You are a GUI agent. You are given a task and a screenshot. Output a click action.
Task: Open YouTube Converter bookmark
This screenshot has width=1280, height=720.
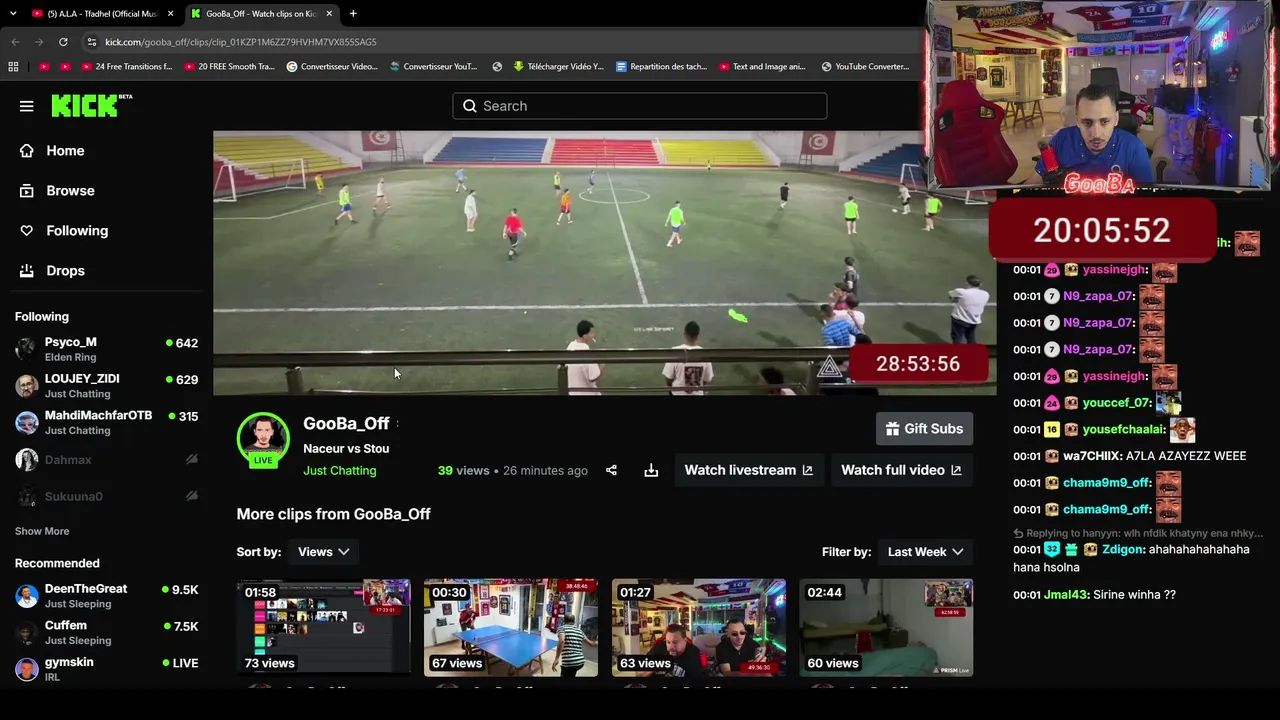(865, 67)
